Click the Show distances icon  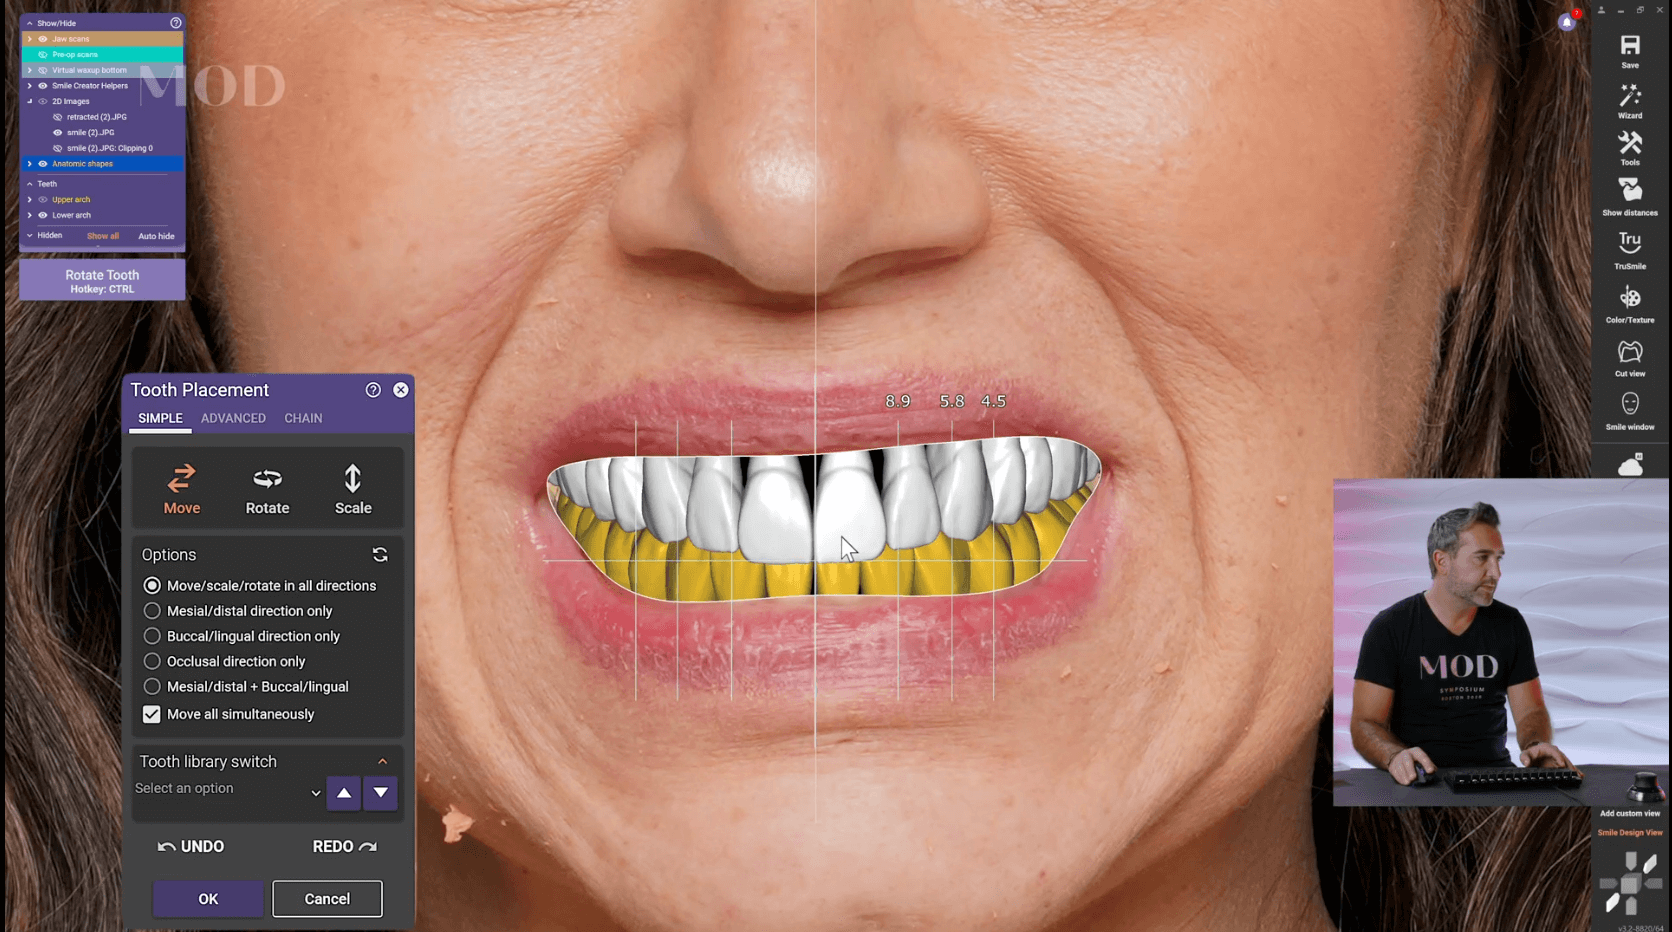[1630, 191]
